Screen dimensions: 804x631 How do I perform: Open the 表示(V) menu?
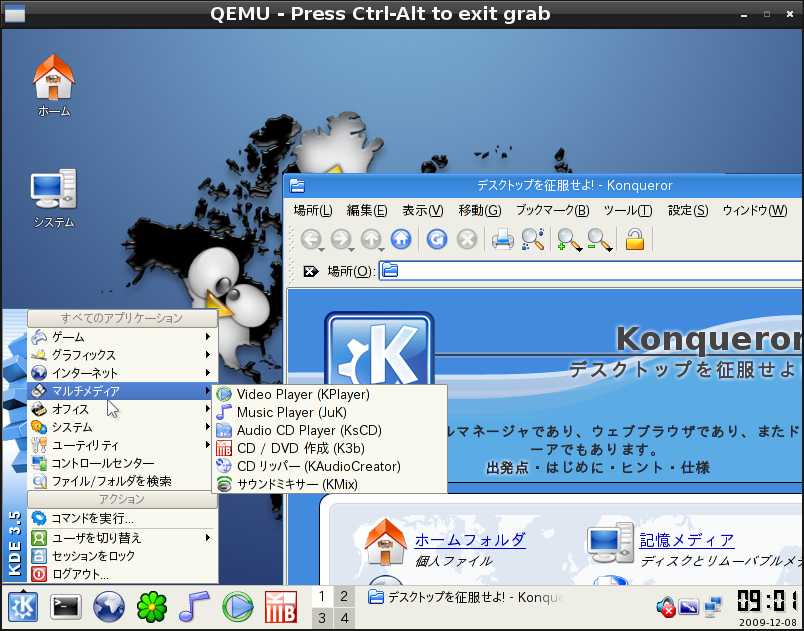(x=423, y=210)
